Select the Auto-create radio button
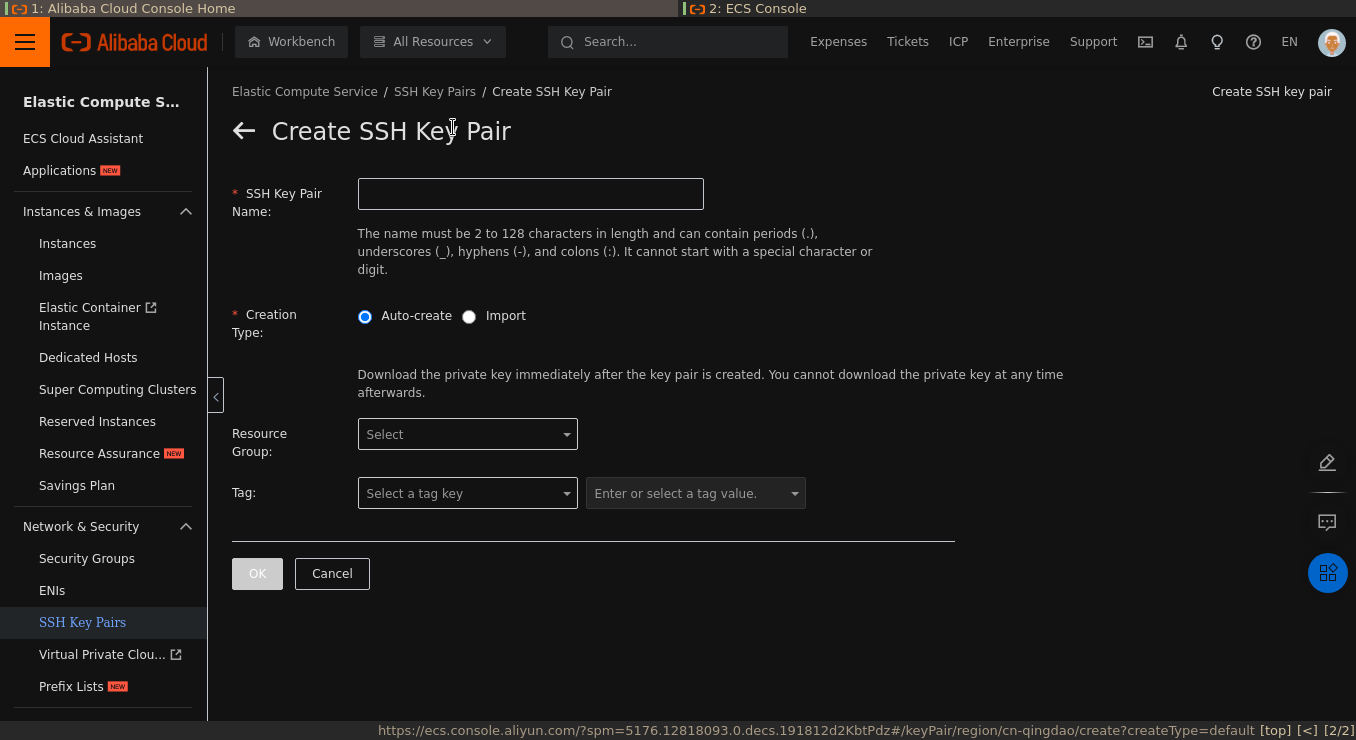Image resolution: width=1356 pixels, height=740 pixels. coord(365,316)
